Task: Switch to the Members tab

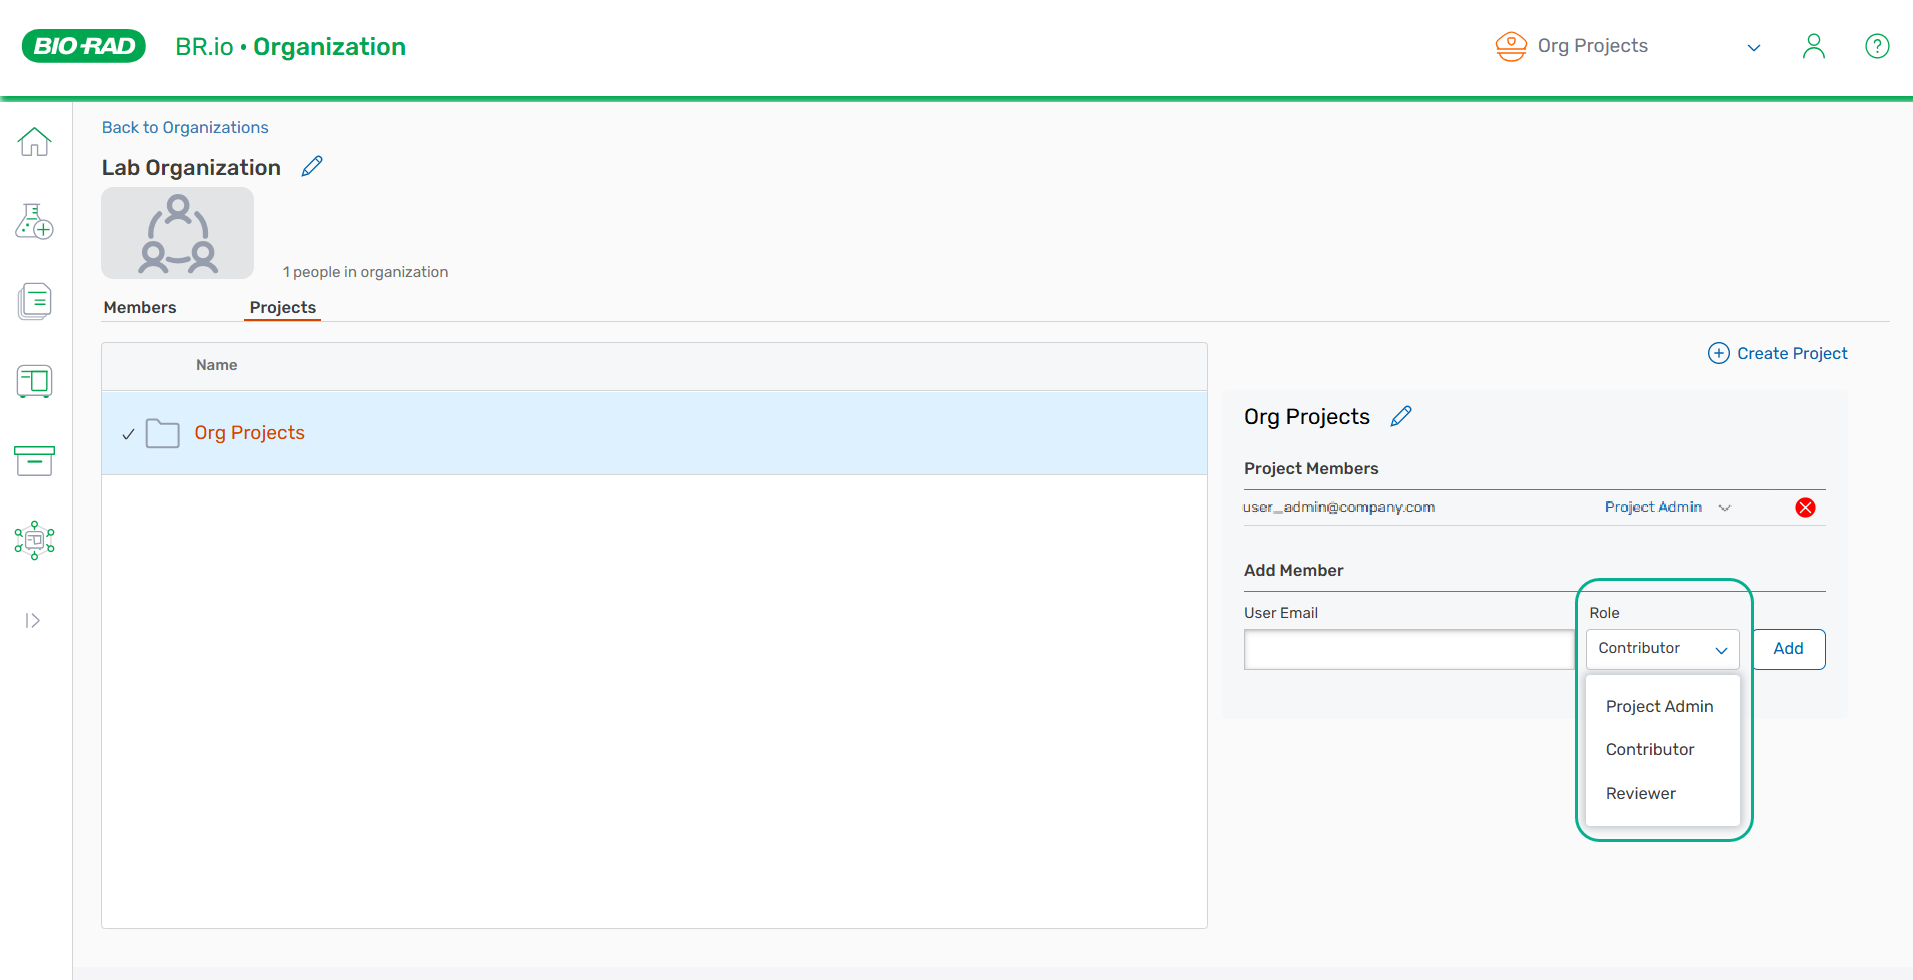Action: (x=140, y=308)
